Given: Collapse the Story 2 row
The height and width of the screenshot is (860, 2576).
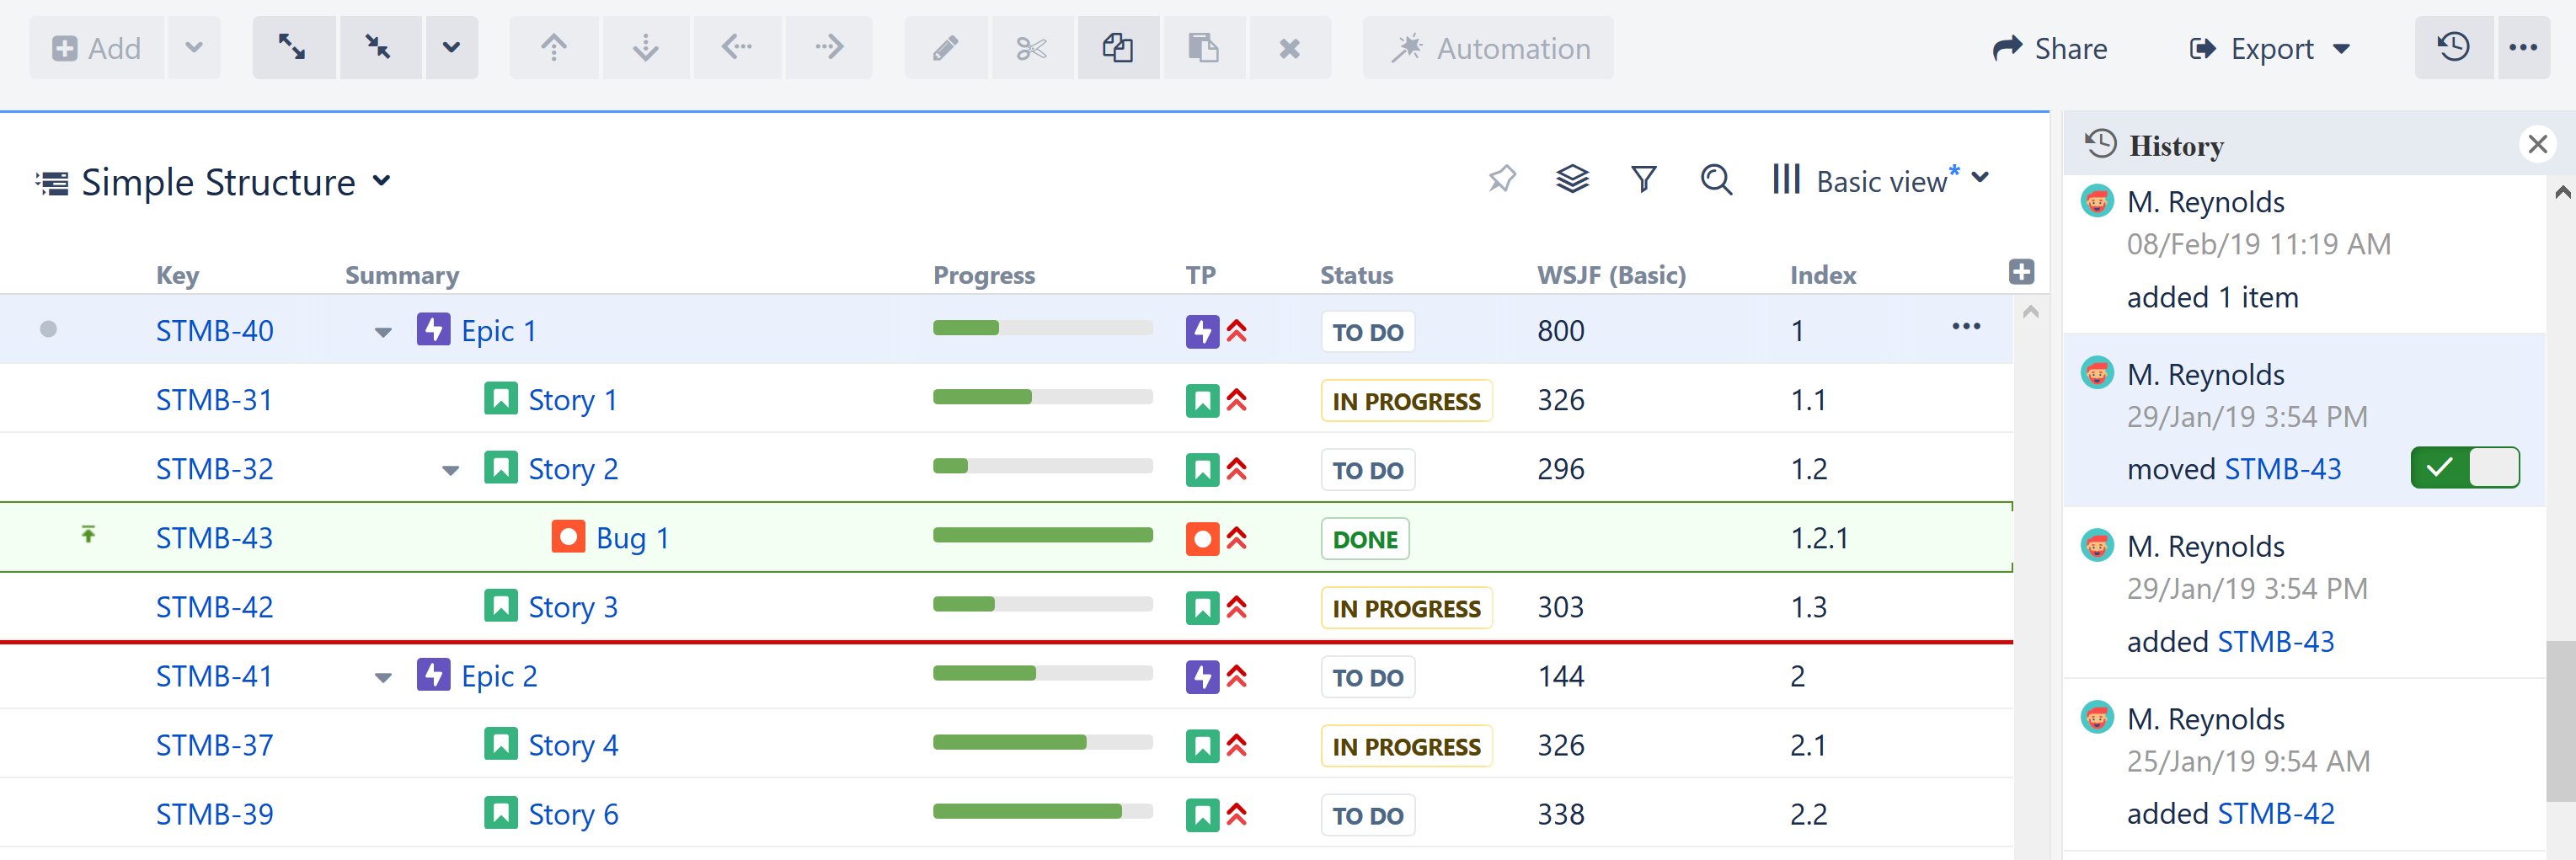Looking at the screenshot, I should click(x=451, y=470).
